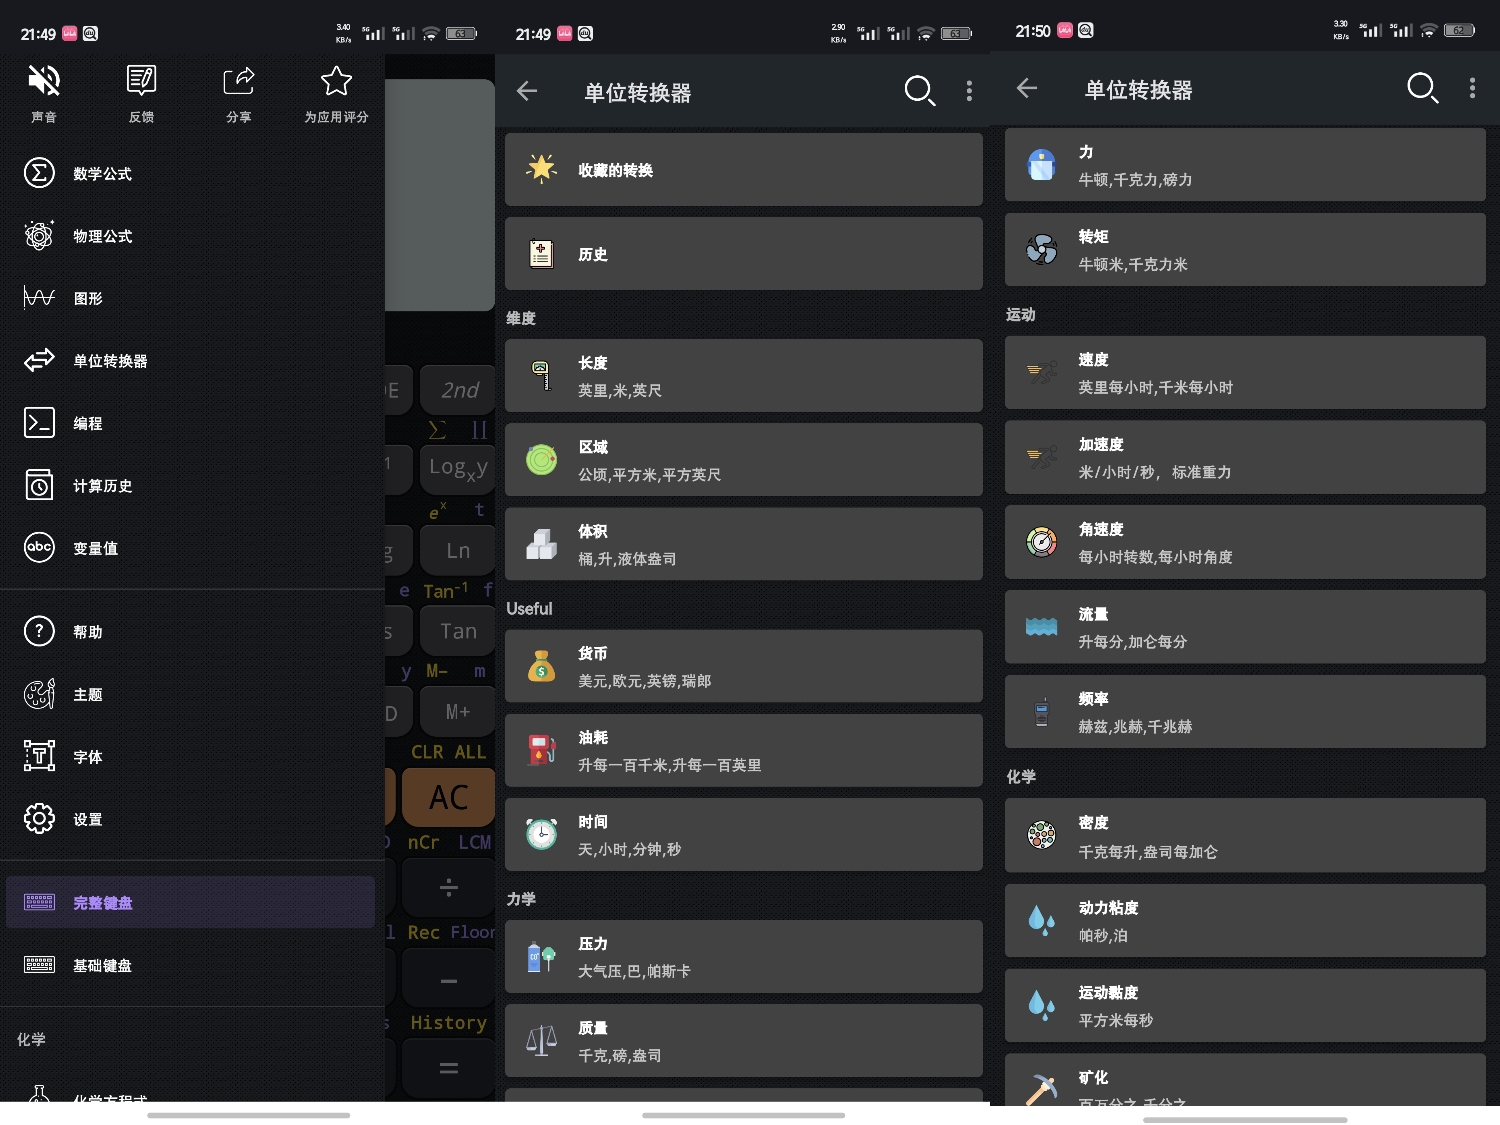Open overflow menu in right 单位转换器 screen

coord(1472,88)
